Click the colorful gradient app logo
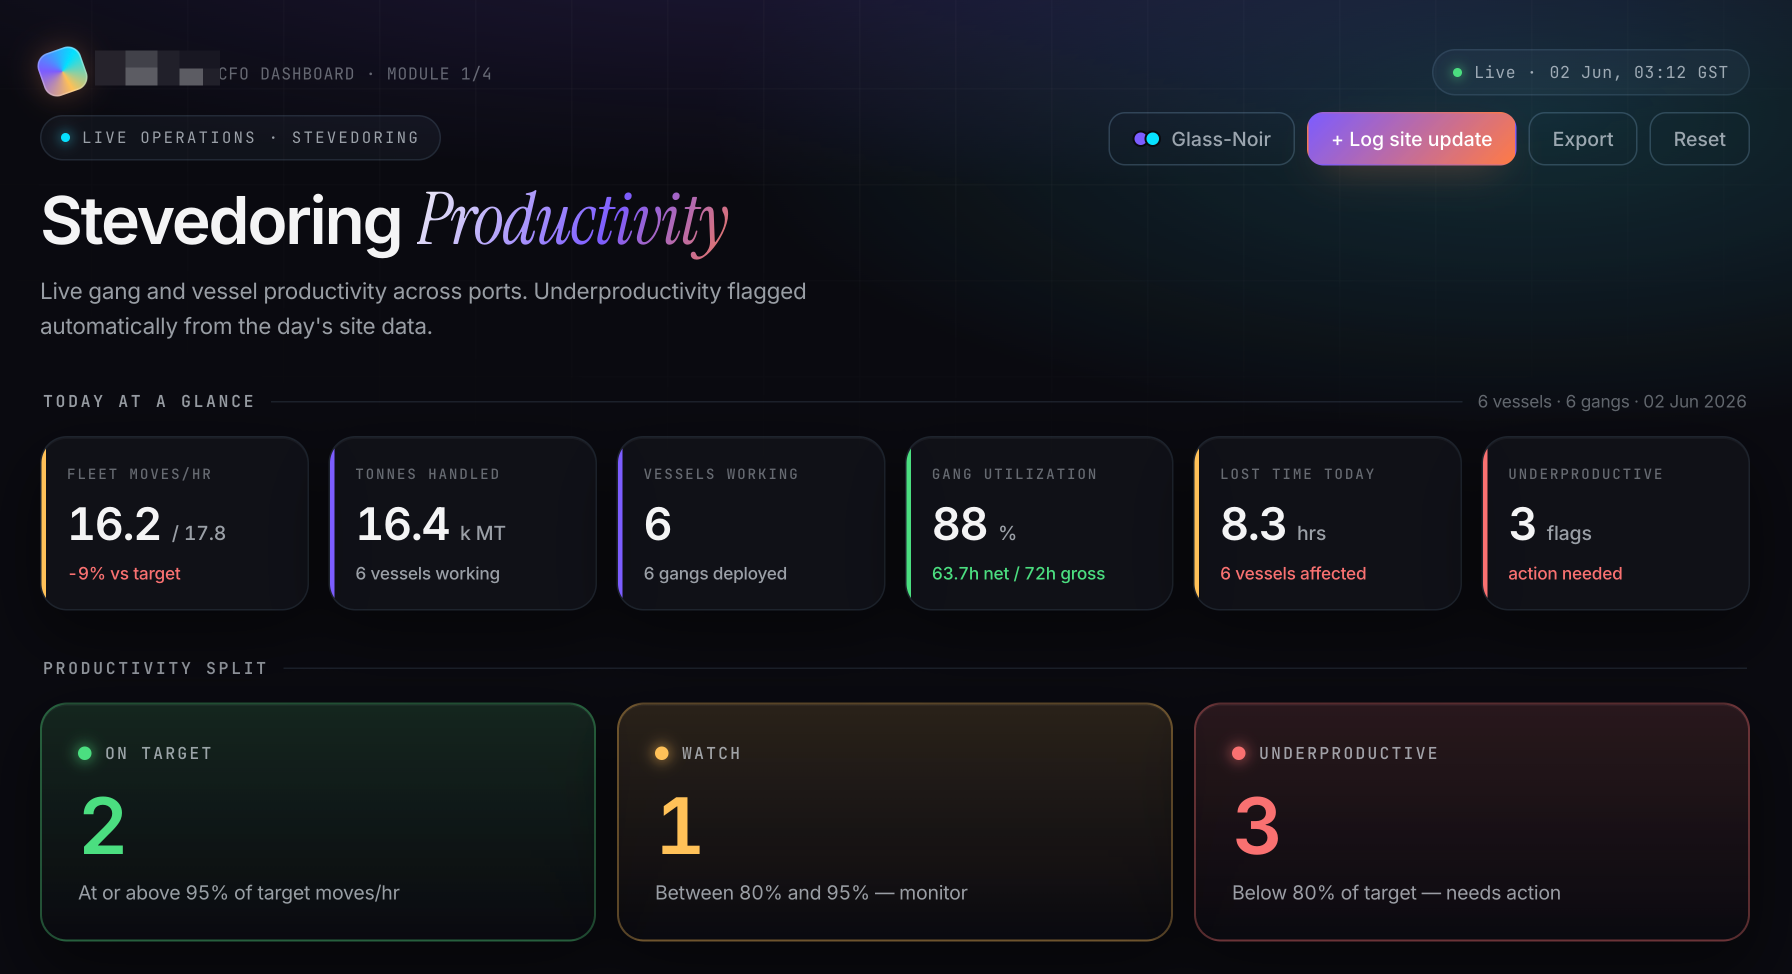1792x974 pixels. pyautogui.click(x=62, y=72)
